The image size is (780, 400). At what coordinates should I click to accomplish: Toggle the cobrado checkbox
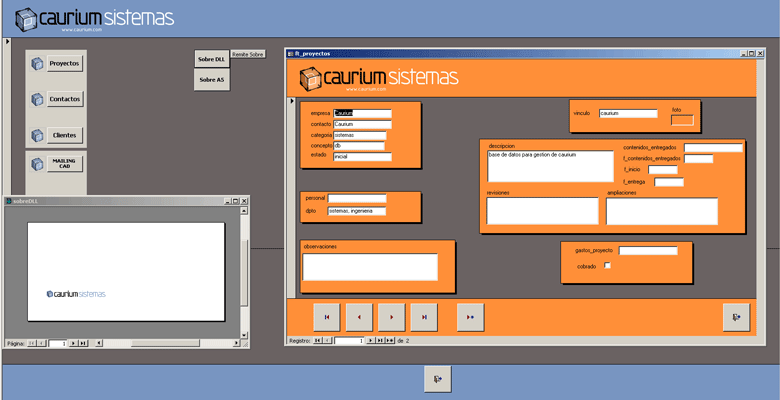pos(607,266)
